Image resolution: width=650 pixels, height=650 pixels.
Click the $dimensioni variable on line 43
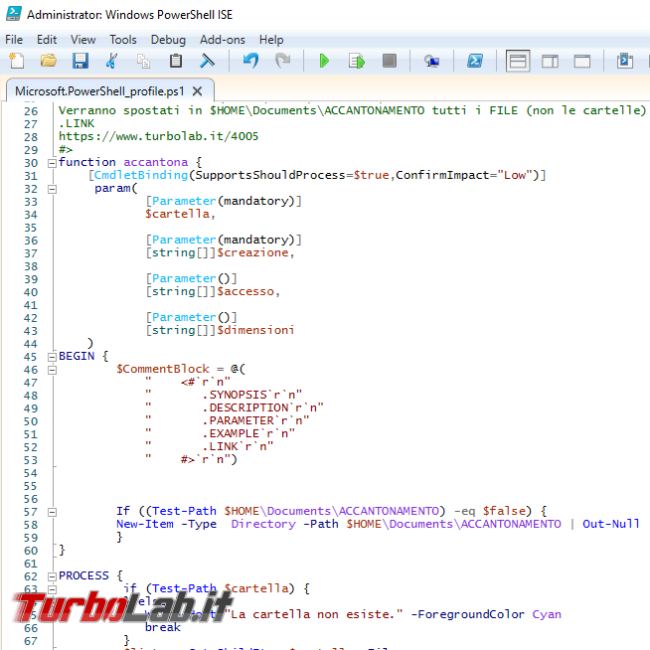(255, 330)
